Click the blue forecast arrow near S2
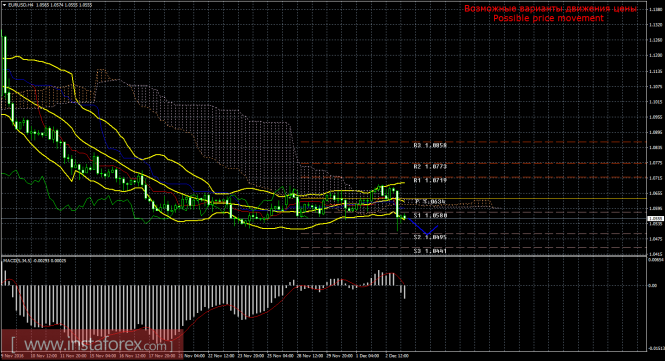The image size is (665, 361). pos(423,227)
